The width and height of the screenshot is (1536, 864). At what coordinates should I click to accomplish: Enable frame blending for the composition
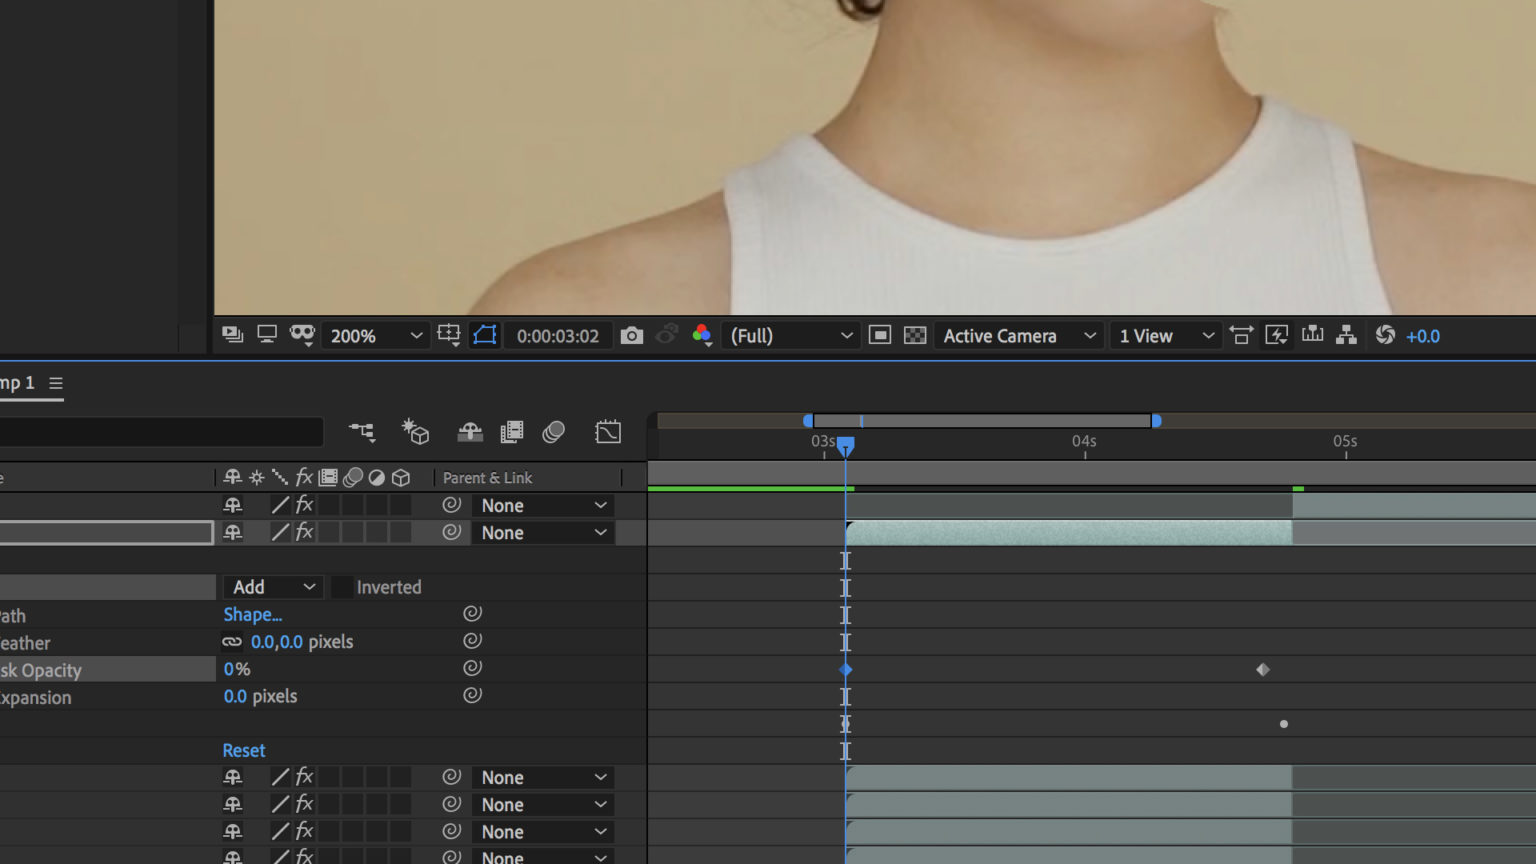pos(512,432)
